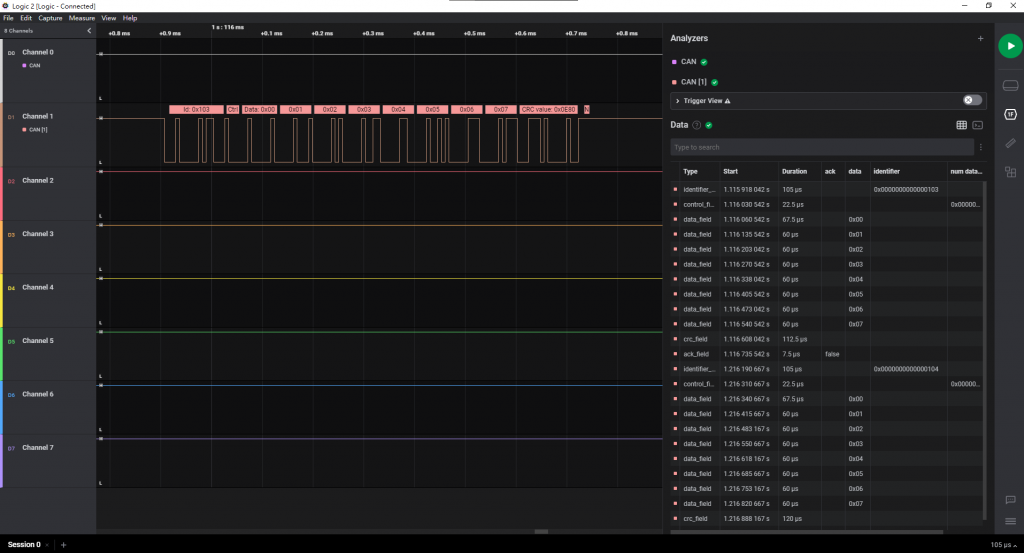Select the Channel 1 label
Image resolution: width=1024 pixels, height=553 pixels.
tap(38, 116)
